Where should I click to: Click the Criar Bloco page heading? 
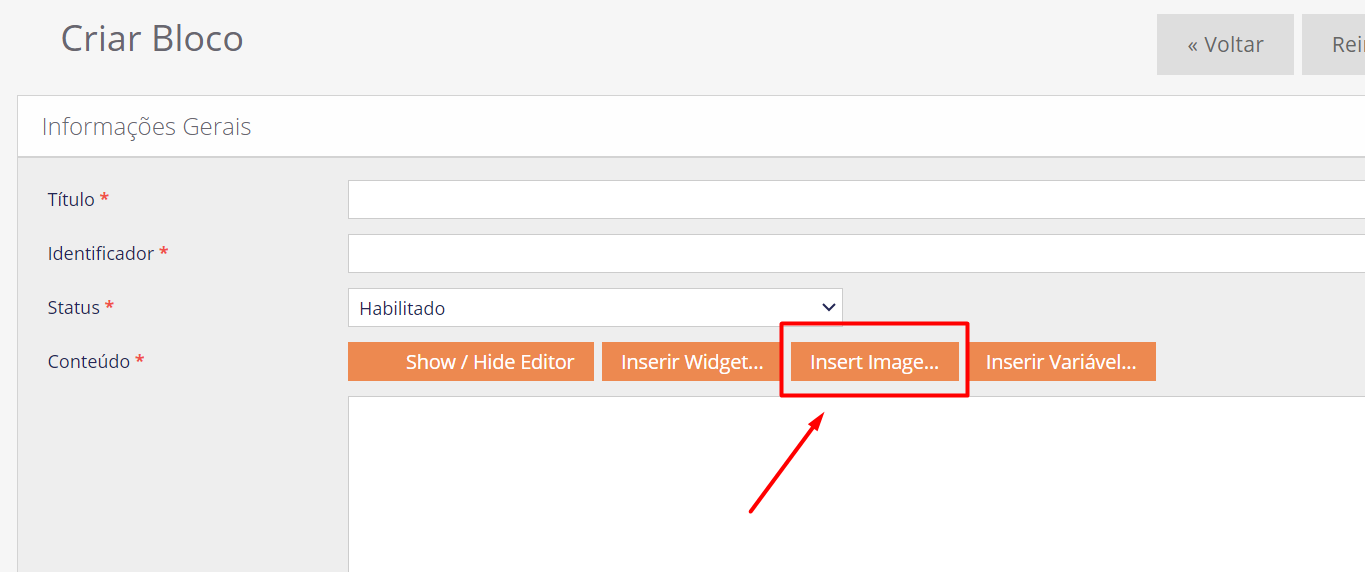(152, 39)
